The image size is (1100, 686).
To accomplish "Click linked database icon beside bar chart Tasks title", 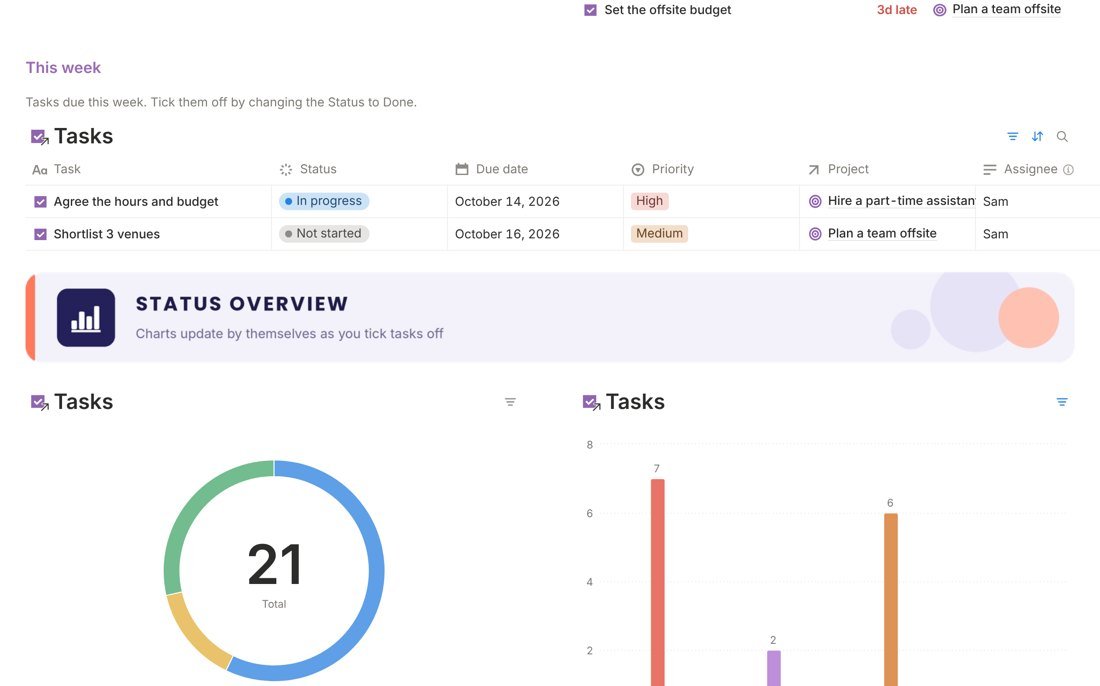I will (x=591, y=403).
